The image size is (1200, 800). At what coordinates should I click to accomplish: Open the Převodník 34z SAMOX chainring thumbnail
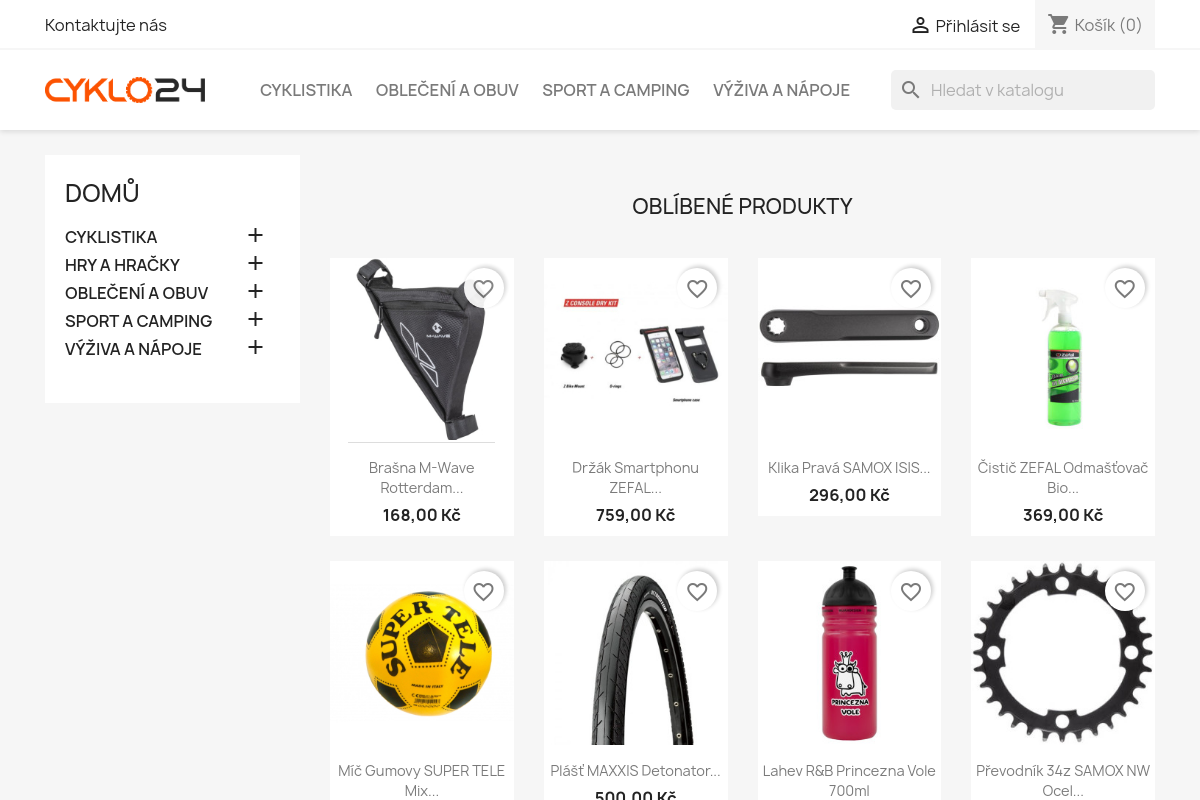[1063, 653]
